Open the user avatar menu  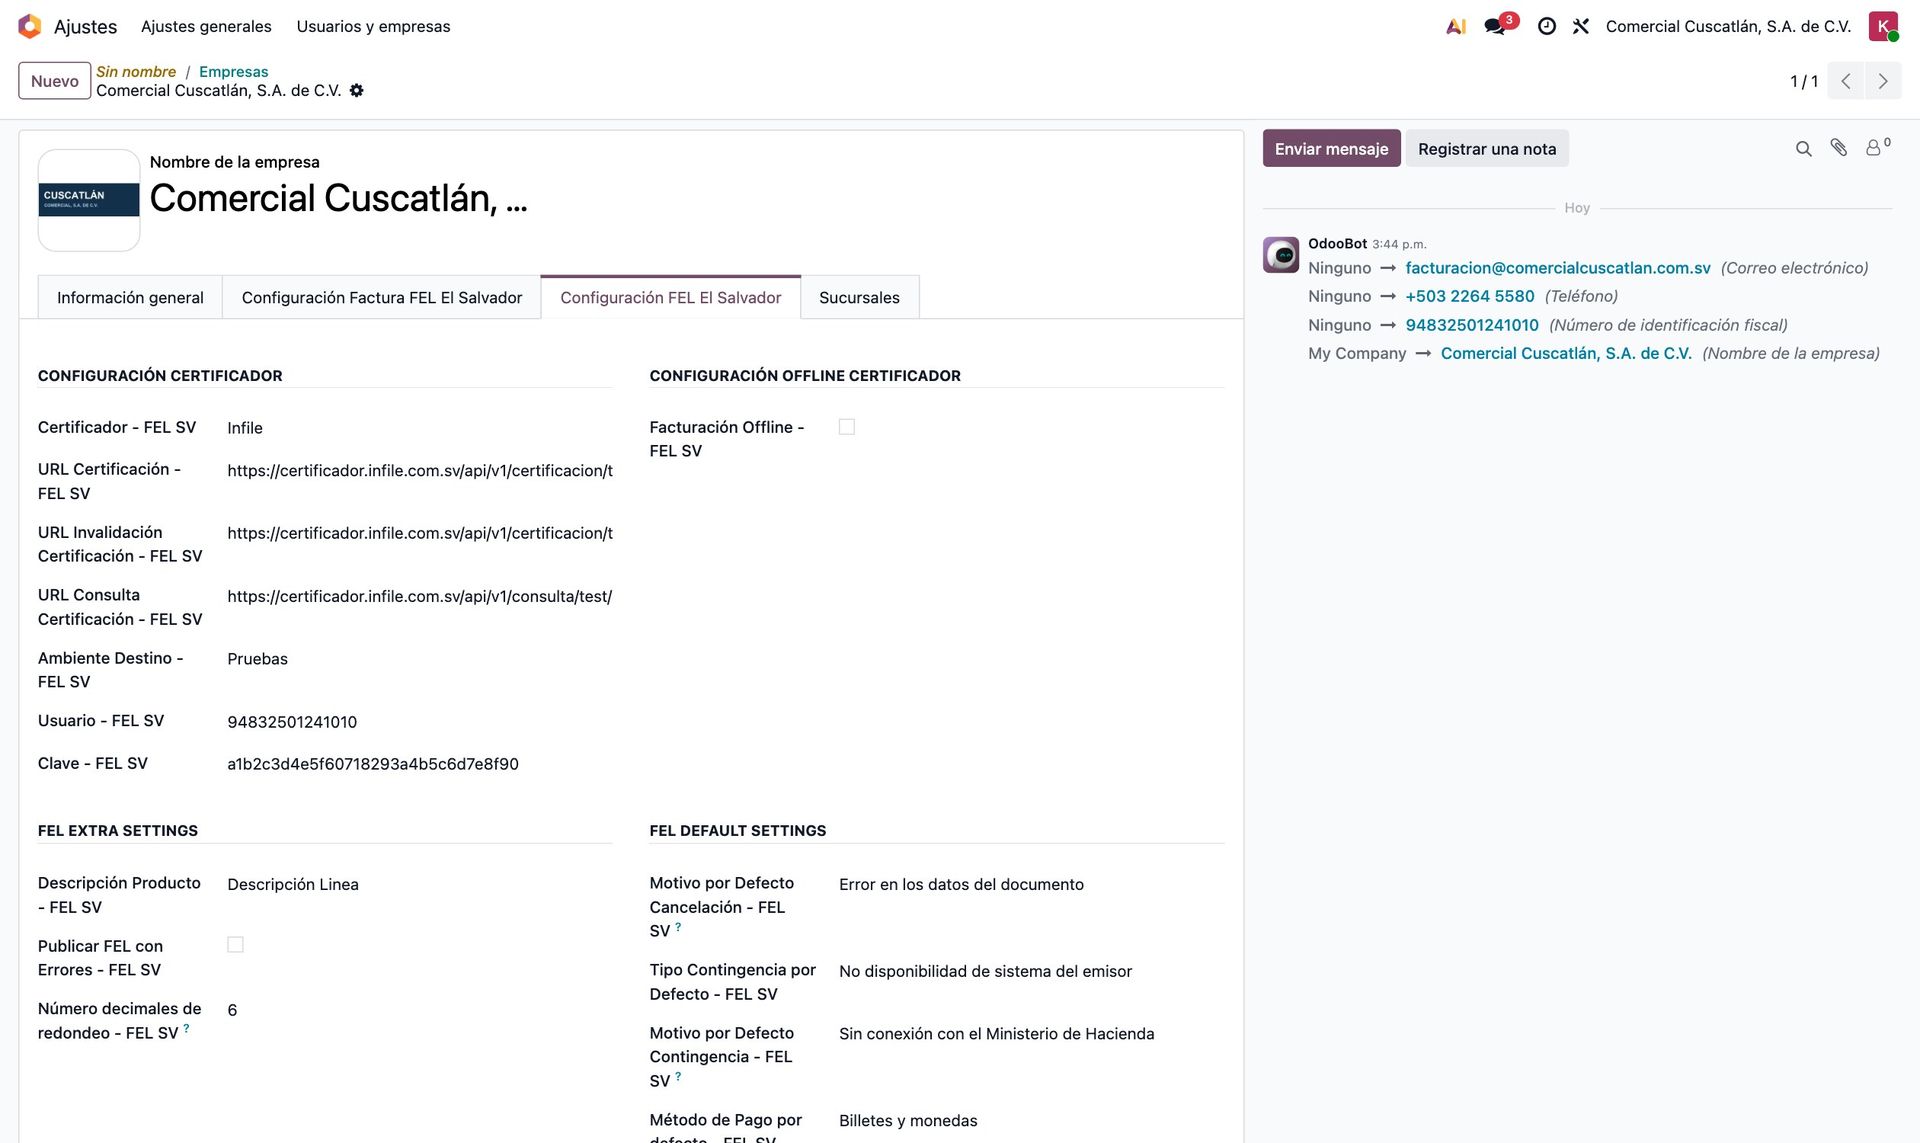click(1883, 26)
